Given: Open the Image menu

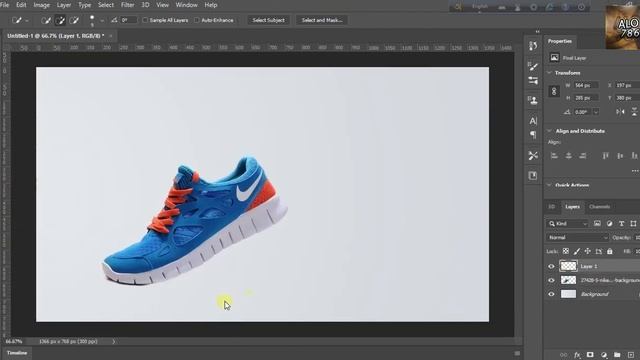Looking at the screenshot, I should (41, 5).
